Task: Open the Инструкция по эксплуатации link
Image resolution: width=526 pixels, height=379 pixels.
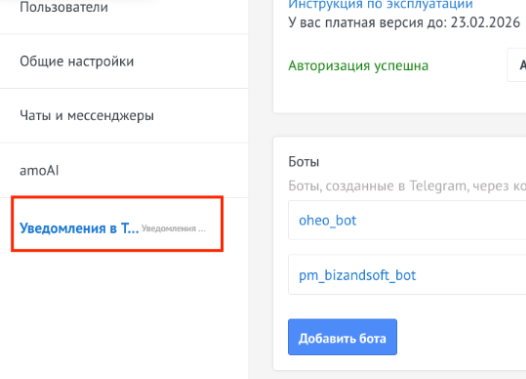Action: [x=381, y=5]
